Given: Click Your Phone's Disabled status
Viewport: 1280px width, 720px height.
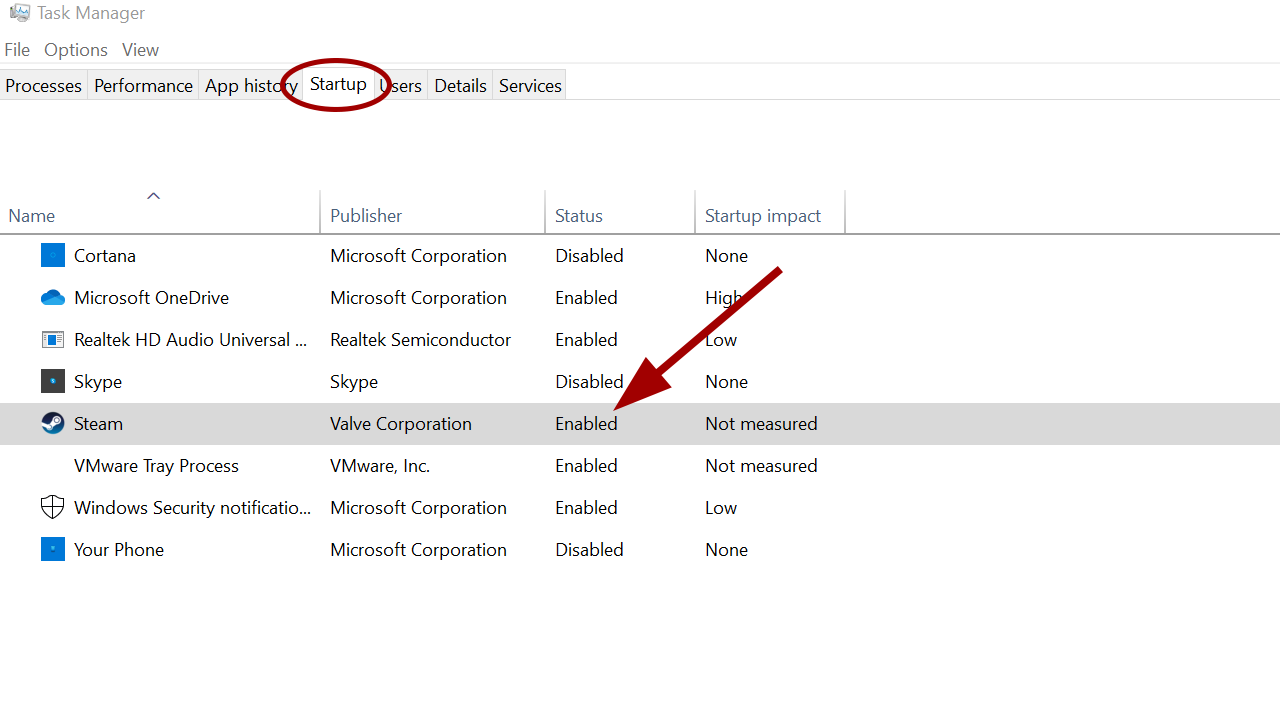Looking at the screenshot, I should (x=589, y=550).
